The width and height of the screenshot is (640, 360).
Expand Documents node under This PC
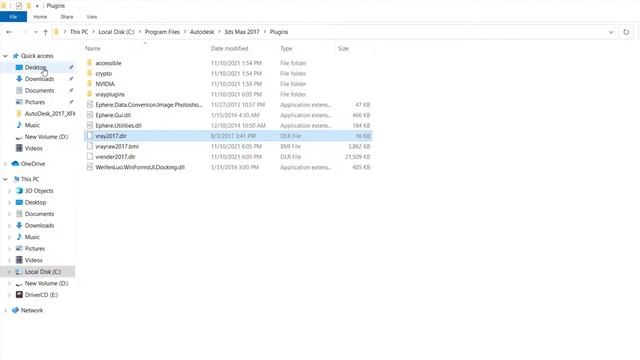pyautogui.click(x=9, y=214)
